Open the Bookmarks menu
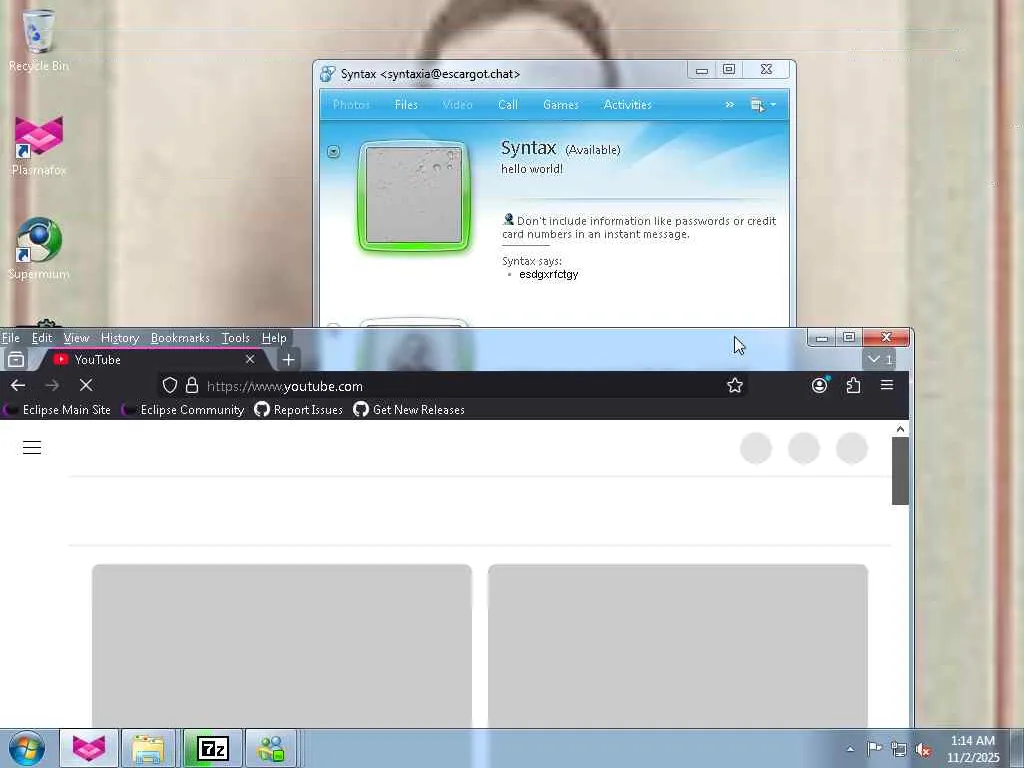The width and height of the screenshot is (1024, 768). (180, 338)
